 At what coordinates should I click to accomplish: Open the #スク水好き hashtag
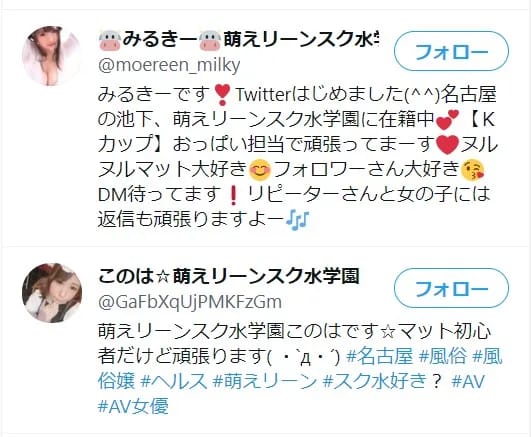pyautogui.click(x=374, y=381)
